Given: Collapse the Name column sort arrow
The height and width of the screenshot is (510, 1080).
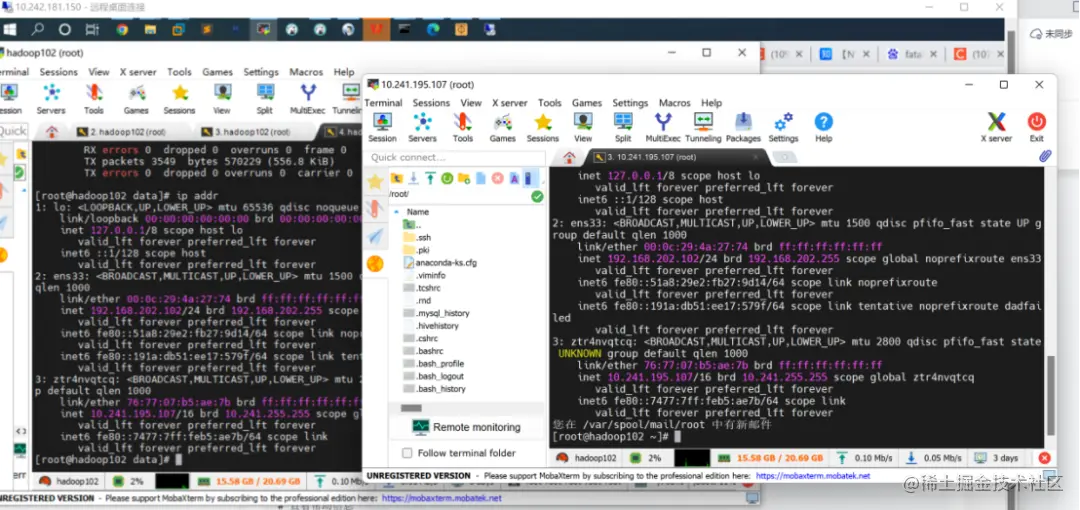Looking at the screenshot, I should tap(395, 212).
